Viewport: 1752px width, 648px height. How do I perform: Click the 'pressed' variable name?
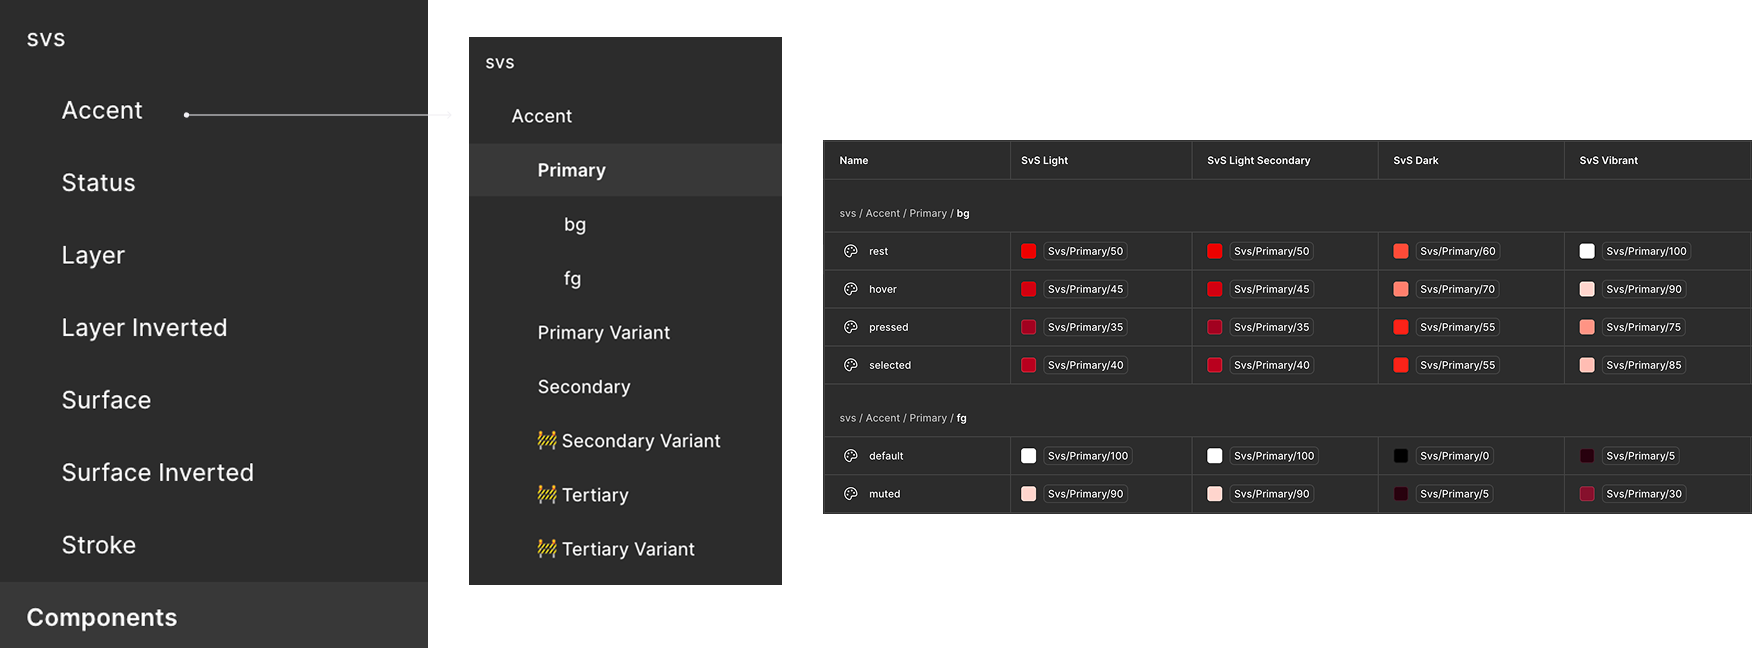(x=889, y=327)
